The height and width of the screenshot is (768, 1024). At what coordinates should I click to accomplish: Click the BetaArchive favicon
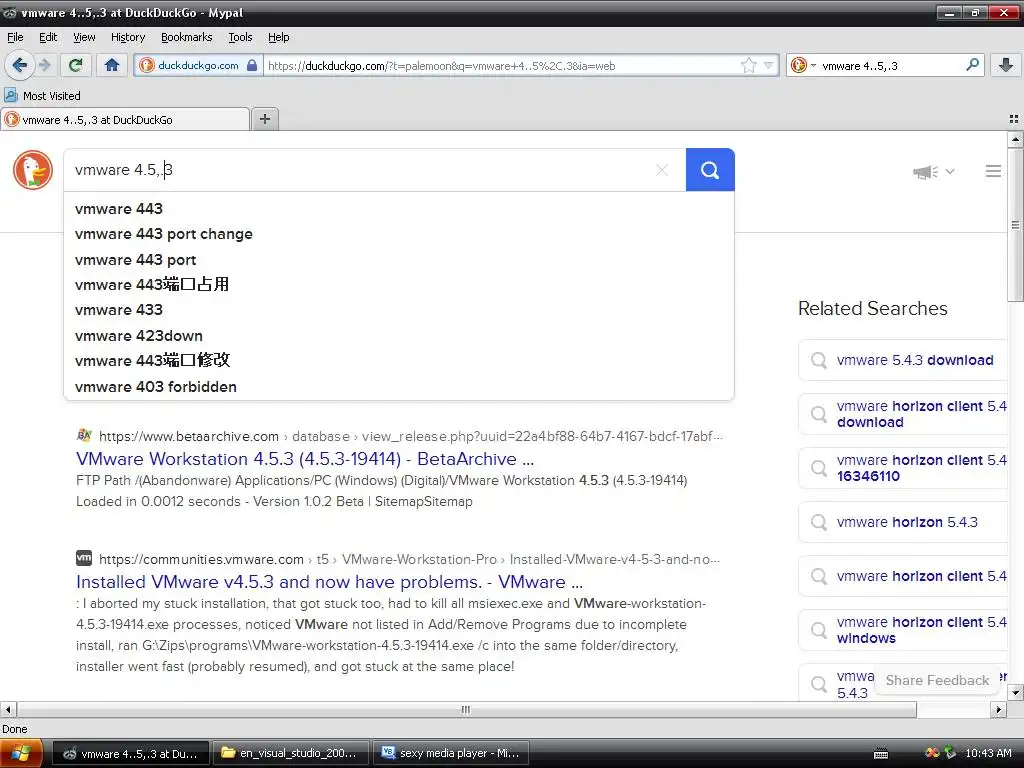tap(84, 435)
